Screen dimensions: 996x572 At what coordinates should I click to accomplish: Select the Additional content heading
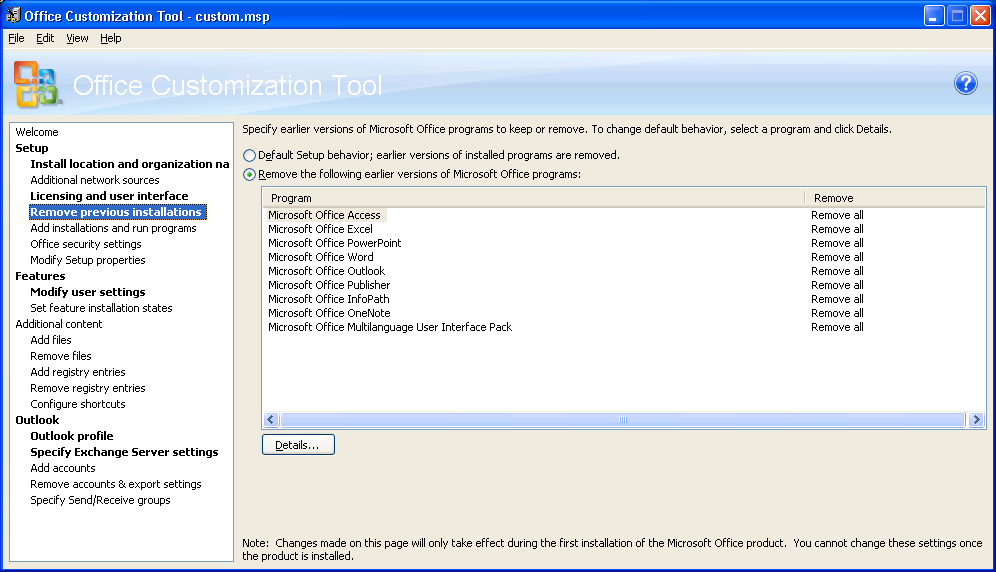coord(58,324)
